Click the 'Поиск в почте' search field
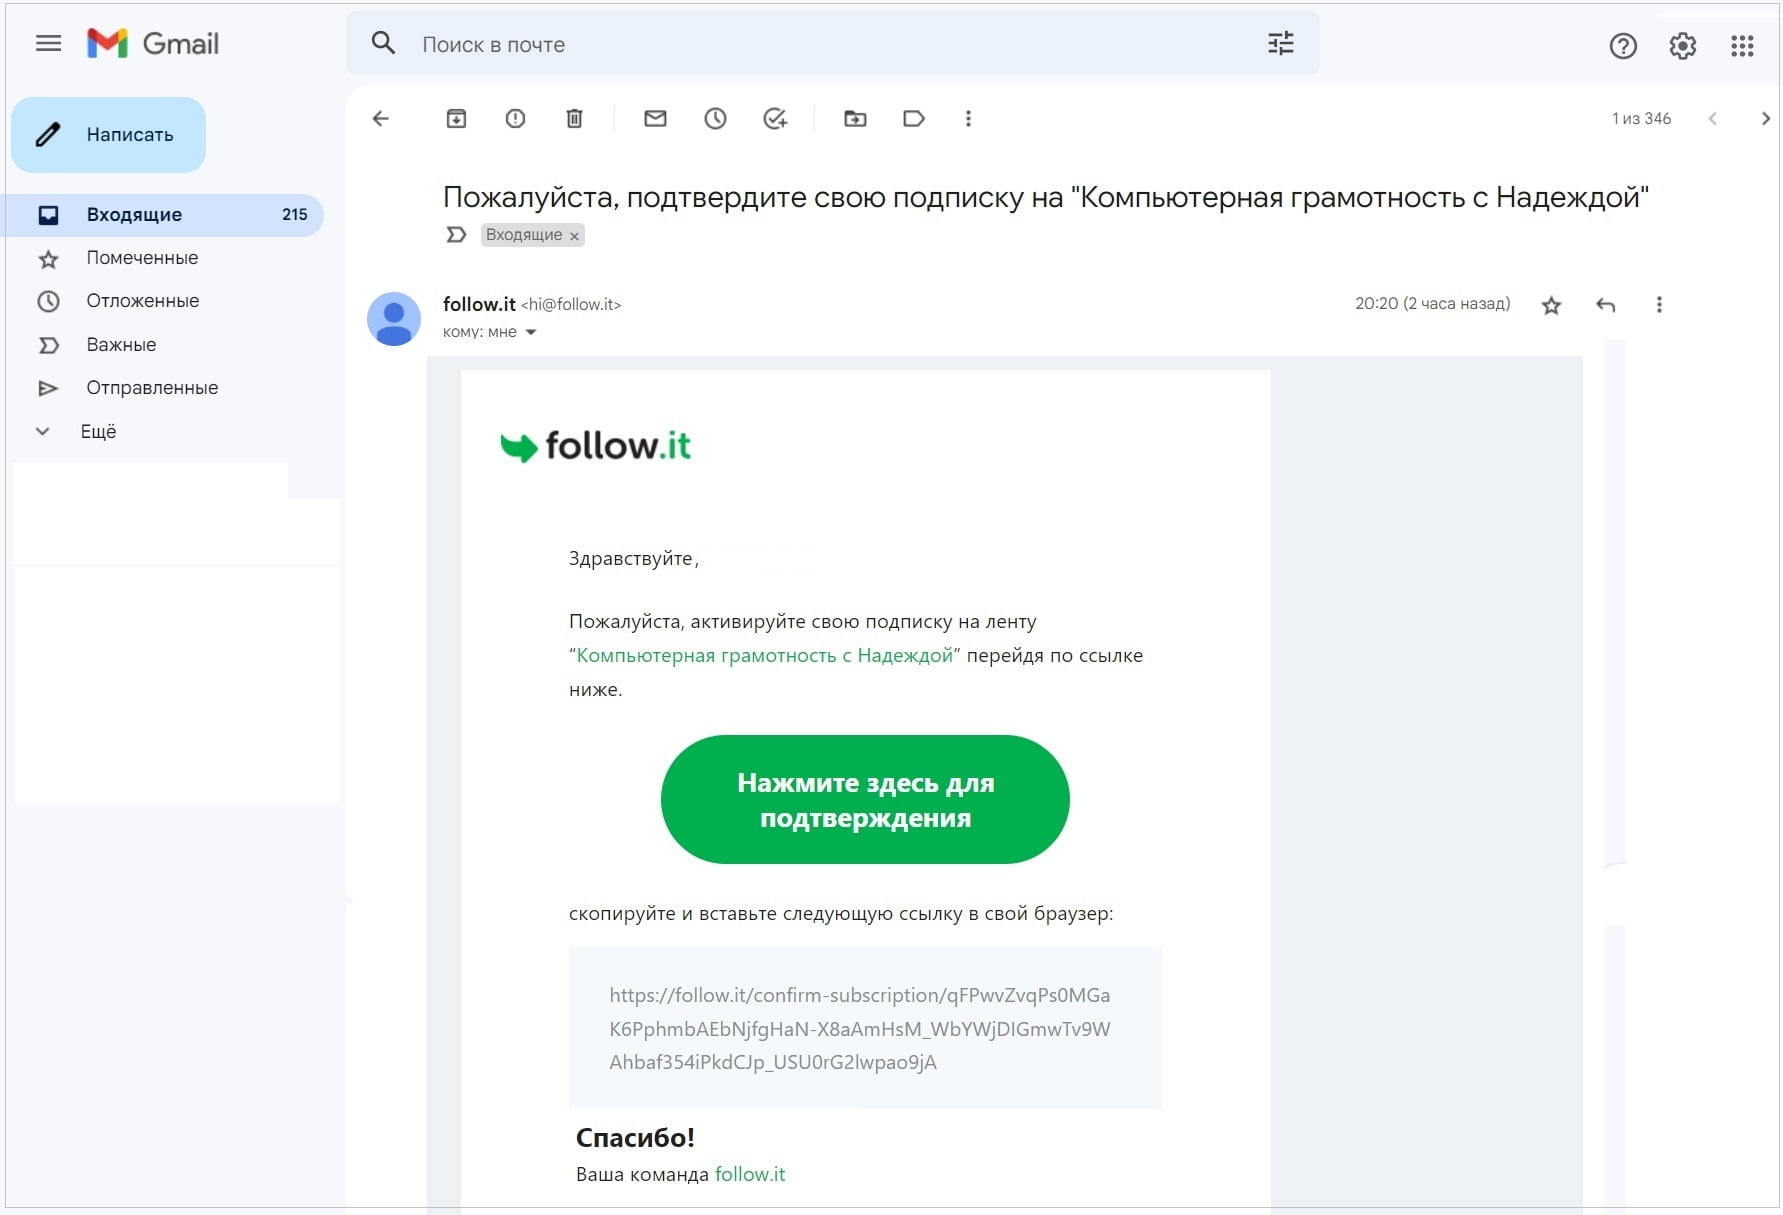This screenshot has width=1783, height=1215. (x=832, y=44)
